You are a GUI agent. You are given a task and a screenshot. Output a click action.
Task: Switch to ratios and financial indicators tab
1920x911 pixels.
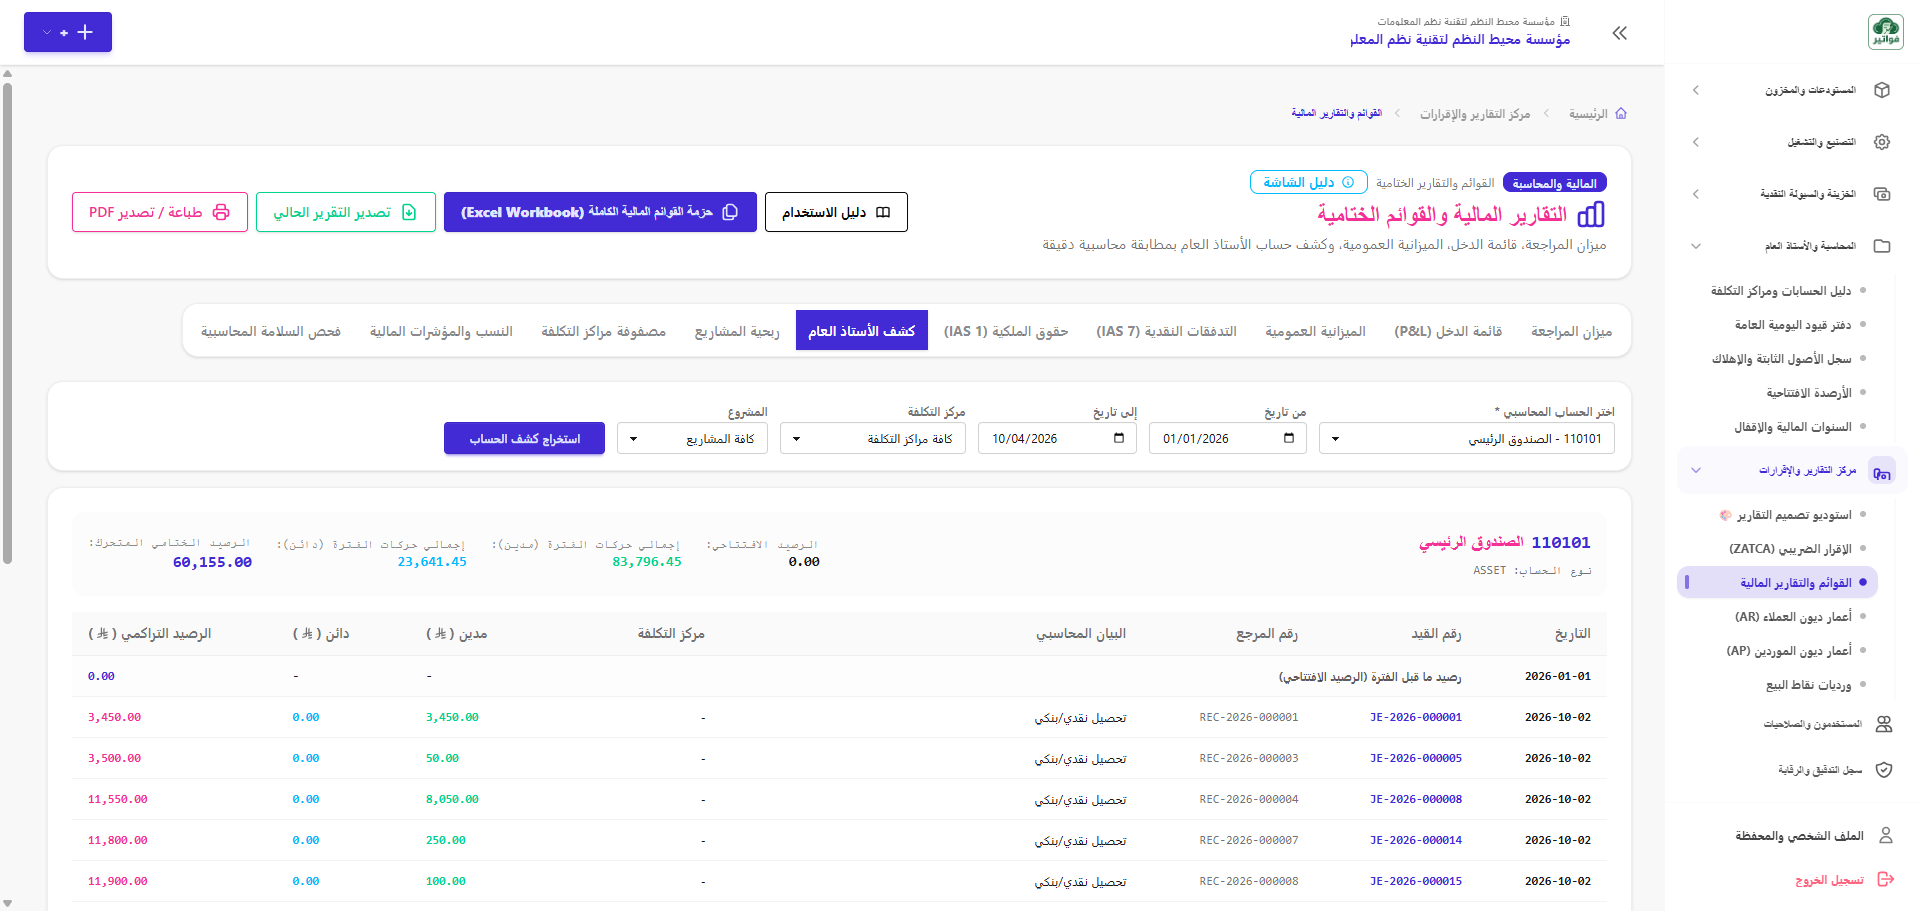click(x=441, y=331)
